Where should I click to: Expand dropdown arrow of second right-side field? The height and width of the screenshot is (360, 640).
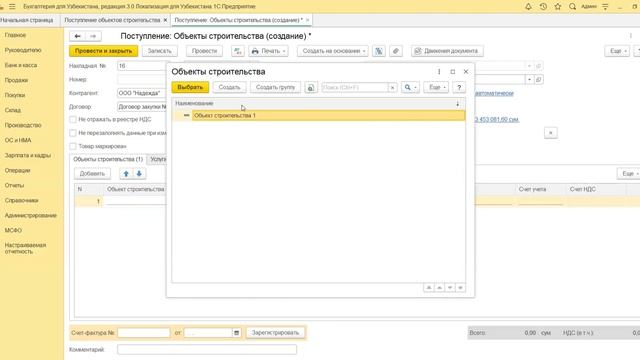[529, 80]
